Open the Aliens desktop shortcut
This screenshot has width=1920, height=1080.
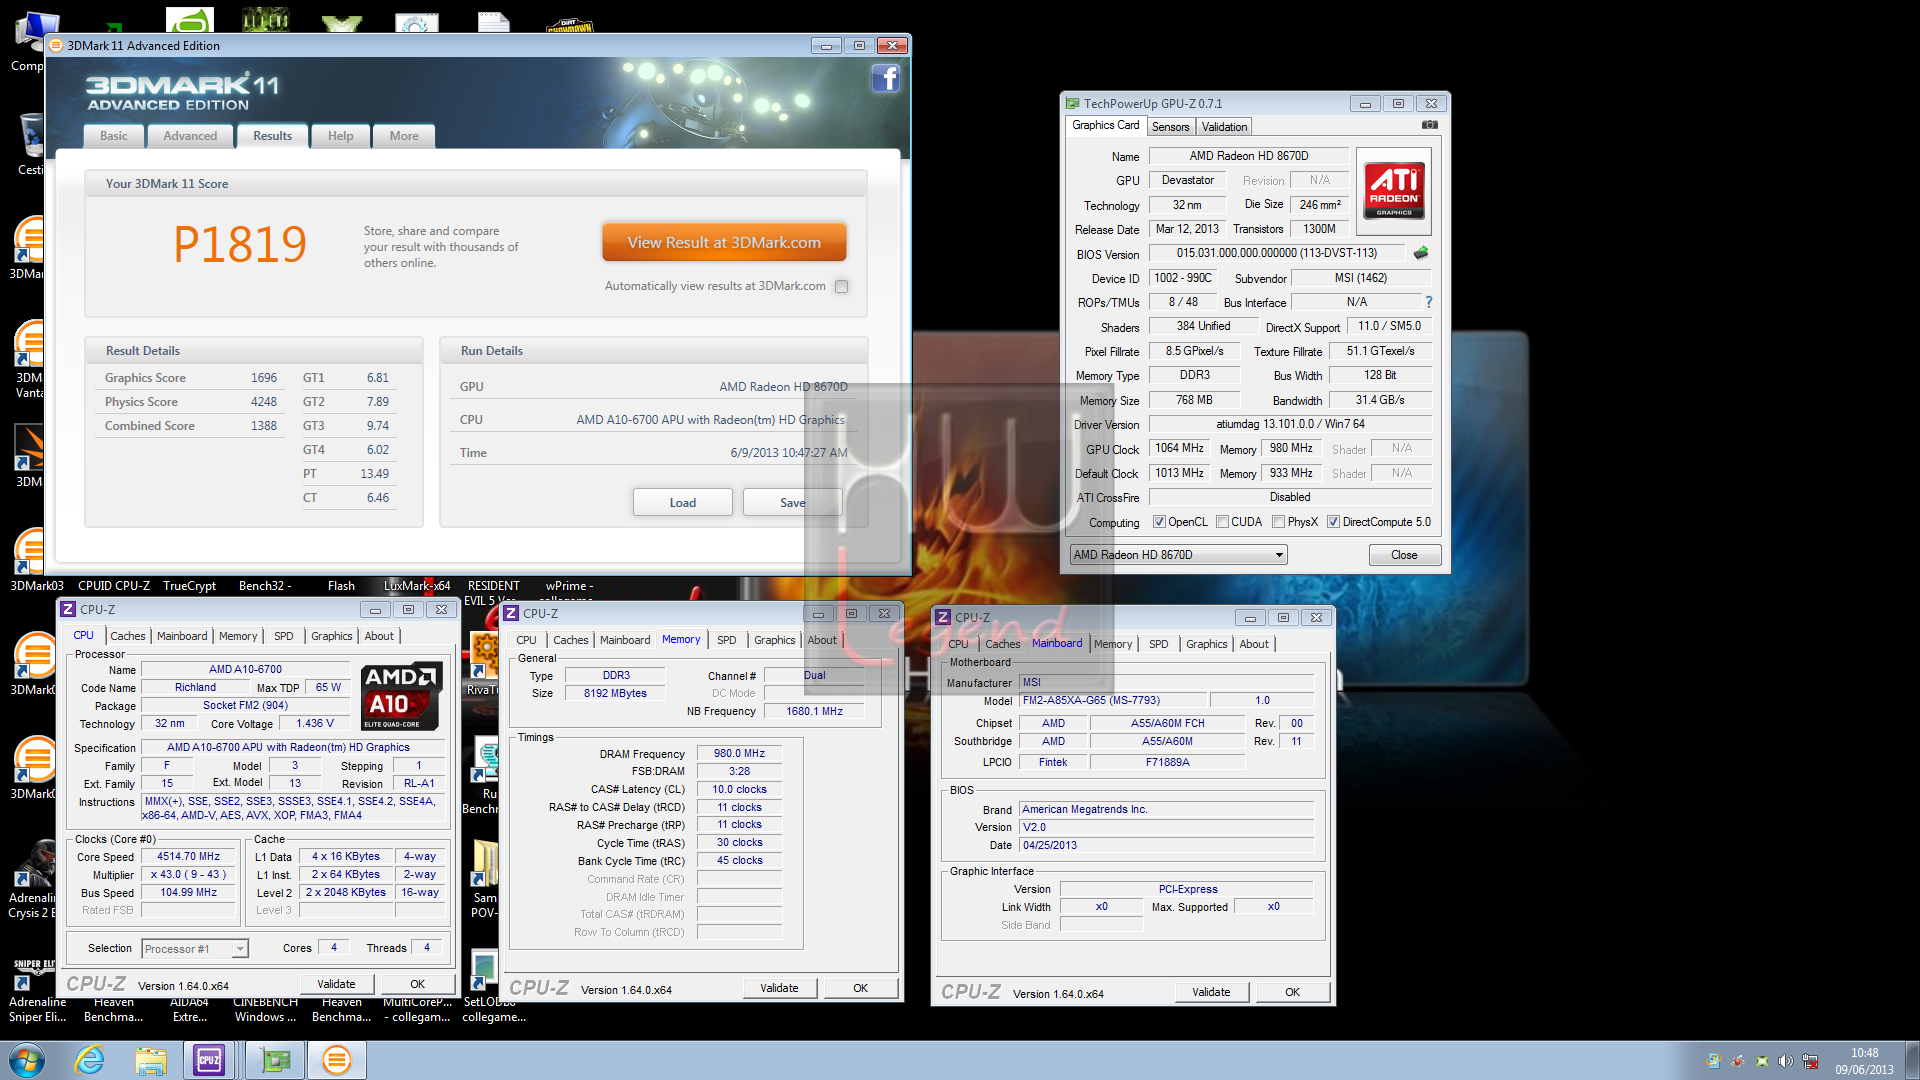coord(265,18)
